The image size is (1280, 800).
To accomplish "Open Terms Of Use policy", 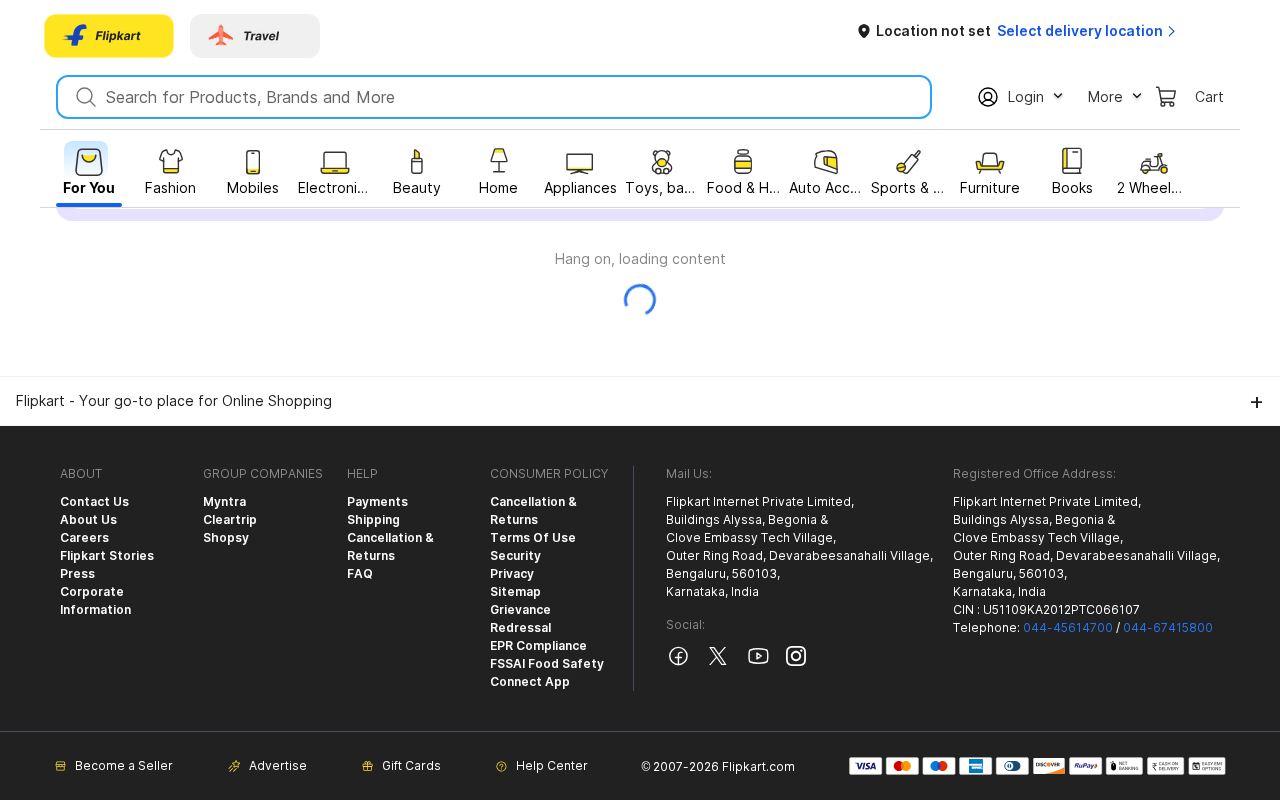I will 533,538.
